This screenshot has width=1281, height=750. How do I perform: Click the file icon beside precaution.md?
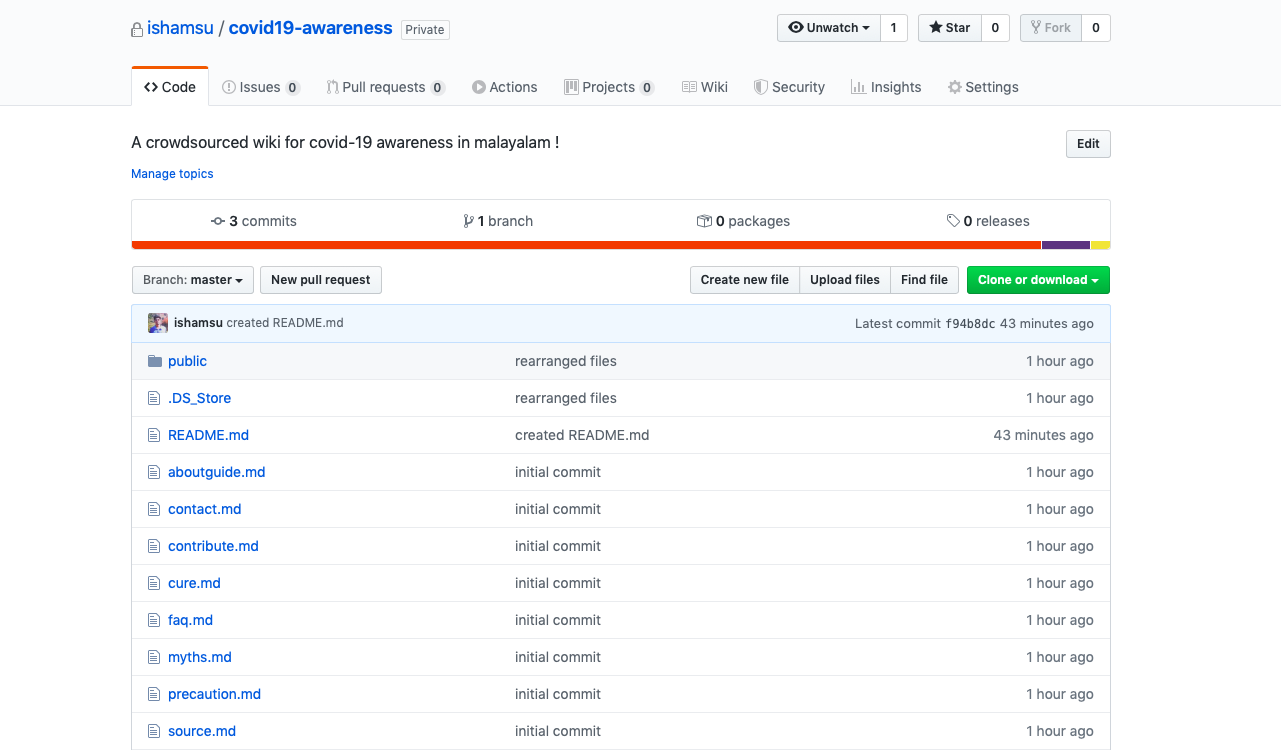[154, 694]
